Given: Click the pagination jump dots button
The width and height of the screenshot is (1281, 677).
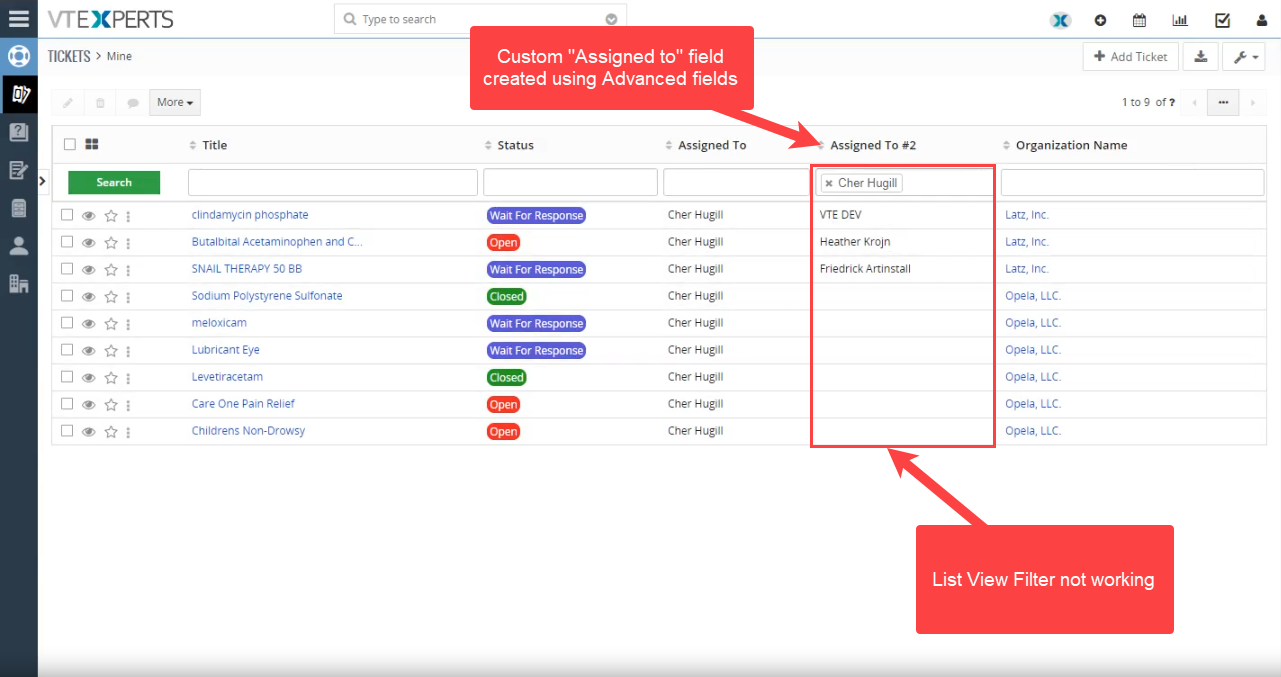Looking at the screenshot, I should click(1223, 102).
